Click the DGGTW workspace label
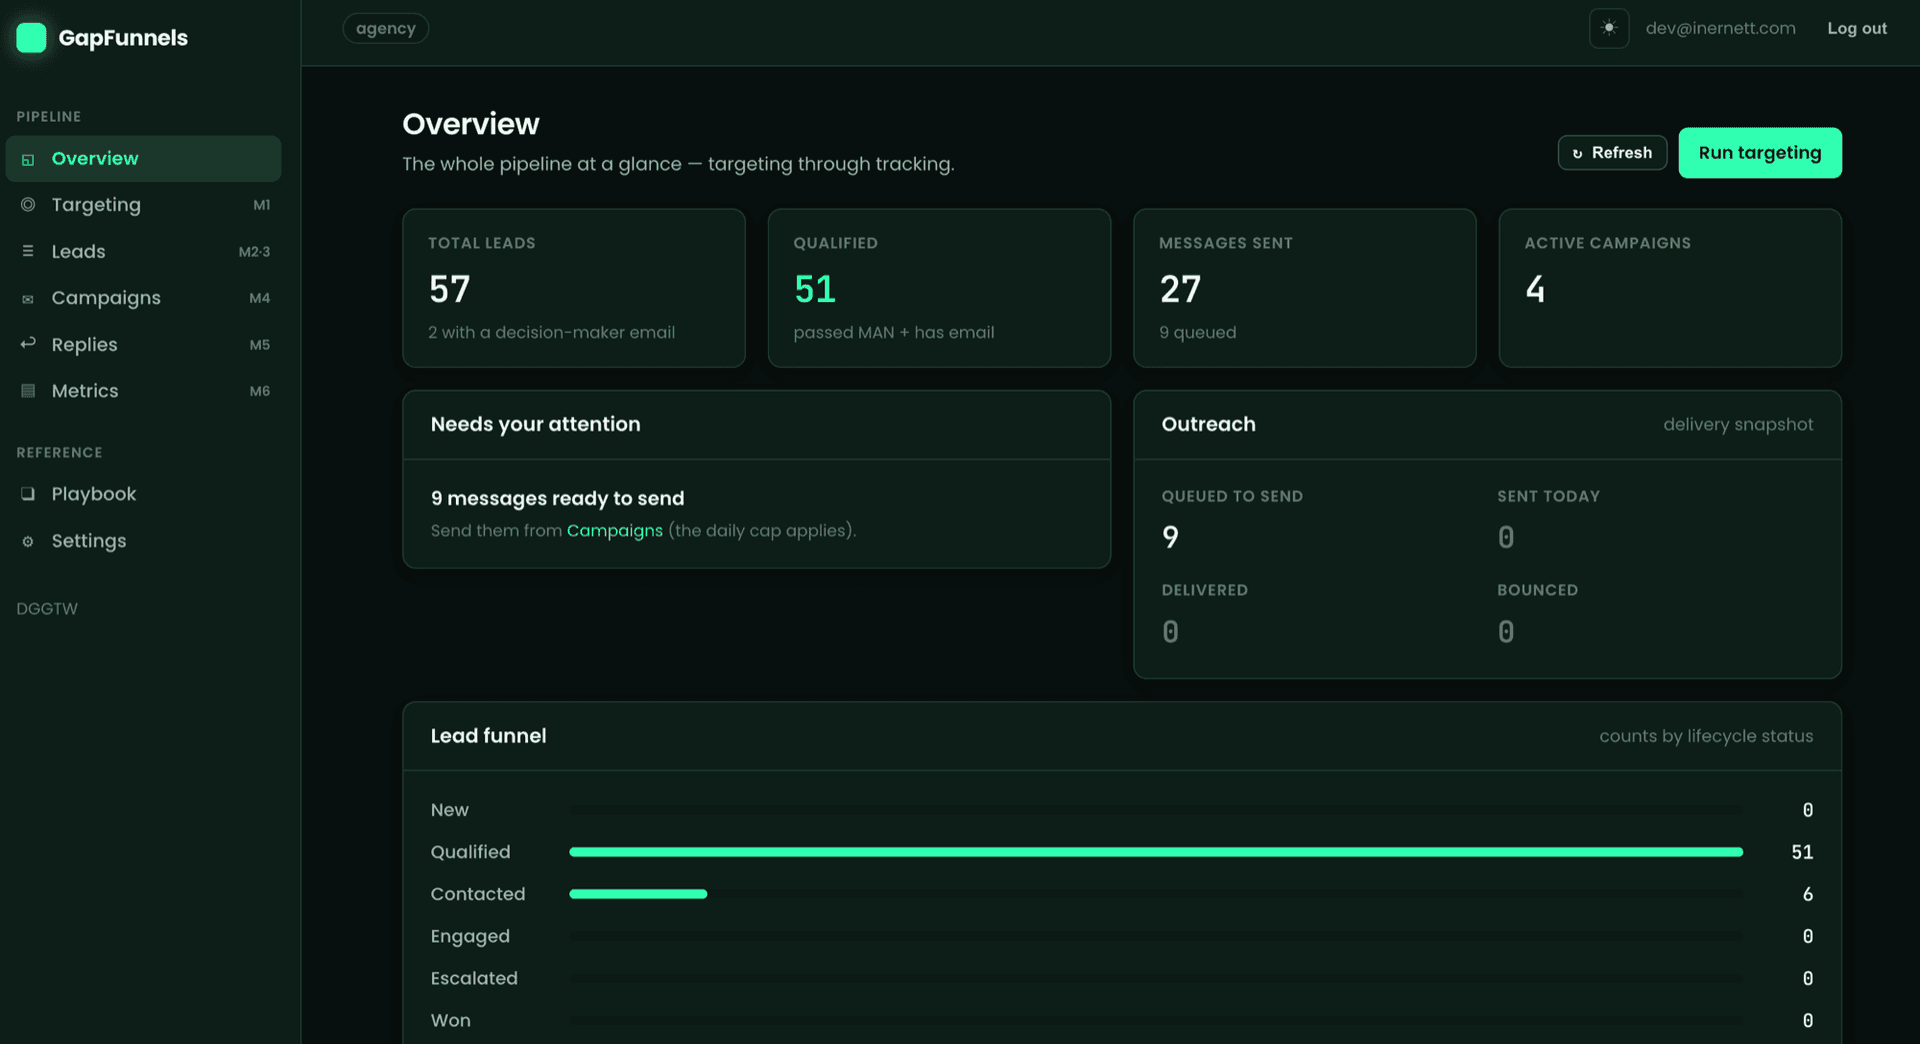 click(47, 609)
